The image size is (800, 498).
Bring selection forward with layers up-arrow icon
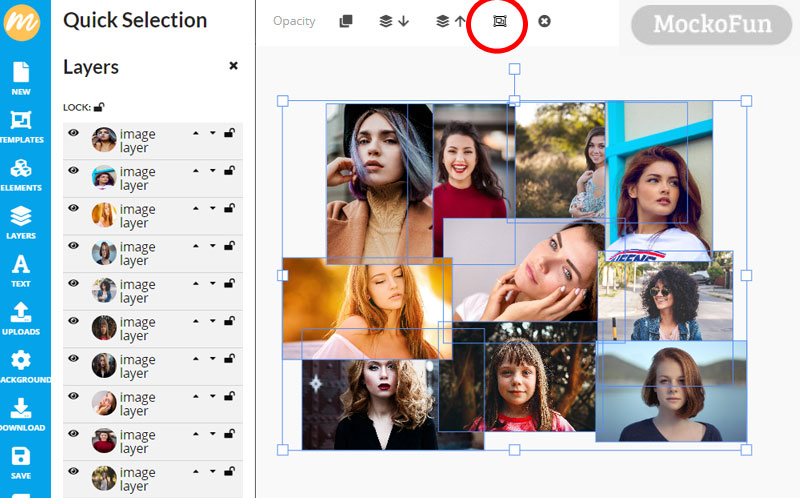point(451,21)
